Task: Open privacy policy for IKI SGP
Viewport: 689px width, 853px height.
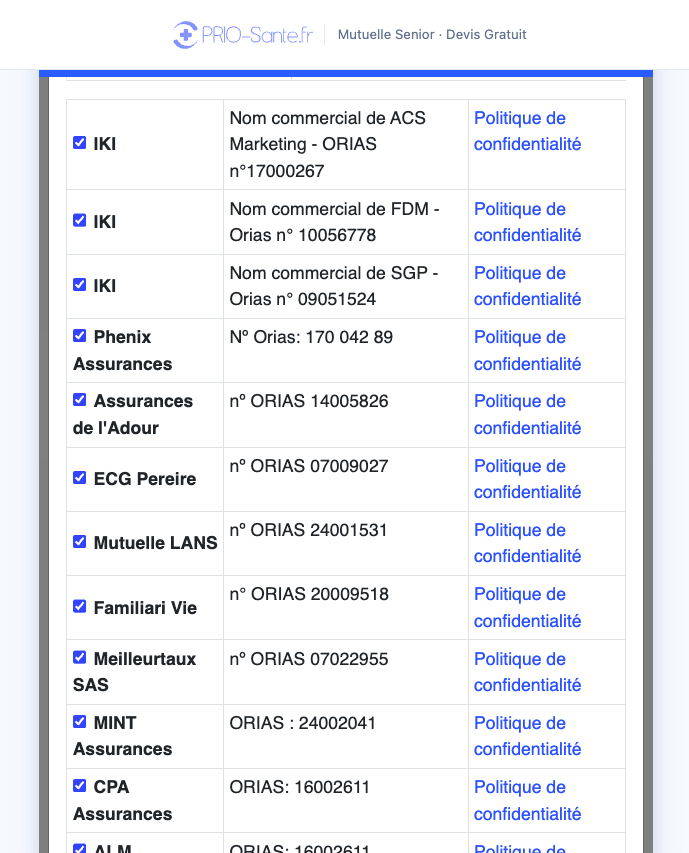Action: pyautogui.click(x=527, y=286)
